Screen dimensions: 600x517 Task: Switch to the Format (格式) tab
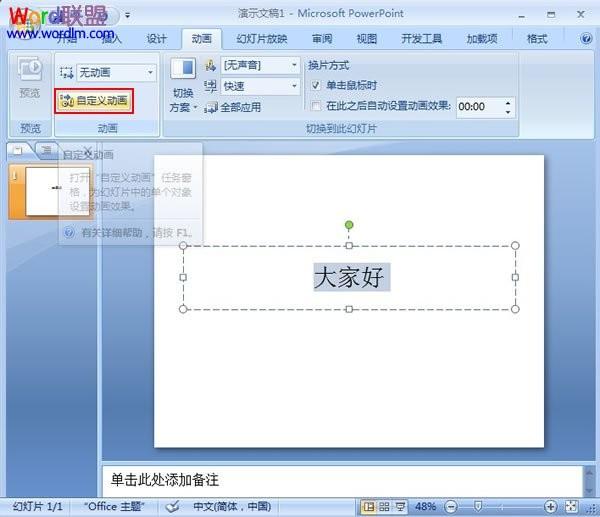[x=537, y=39]
